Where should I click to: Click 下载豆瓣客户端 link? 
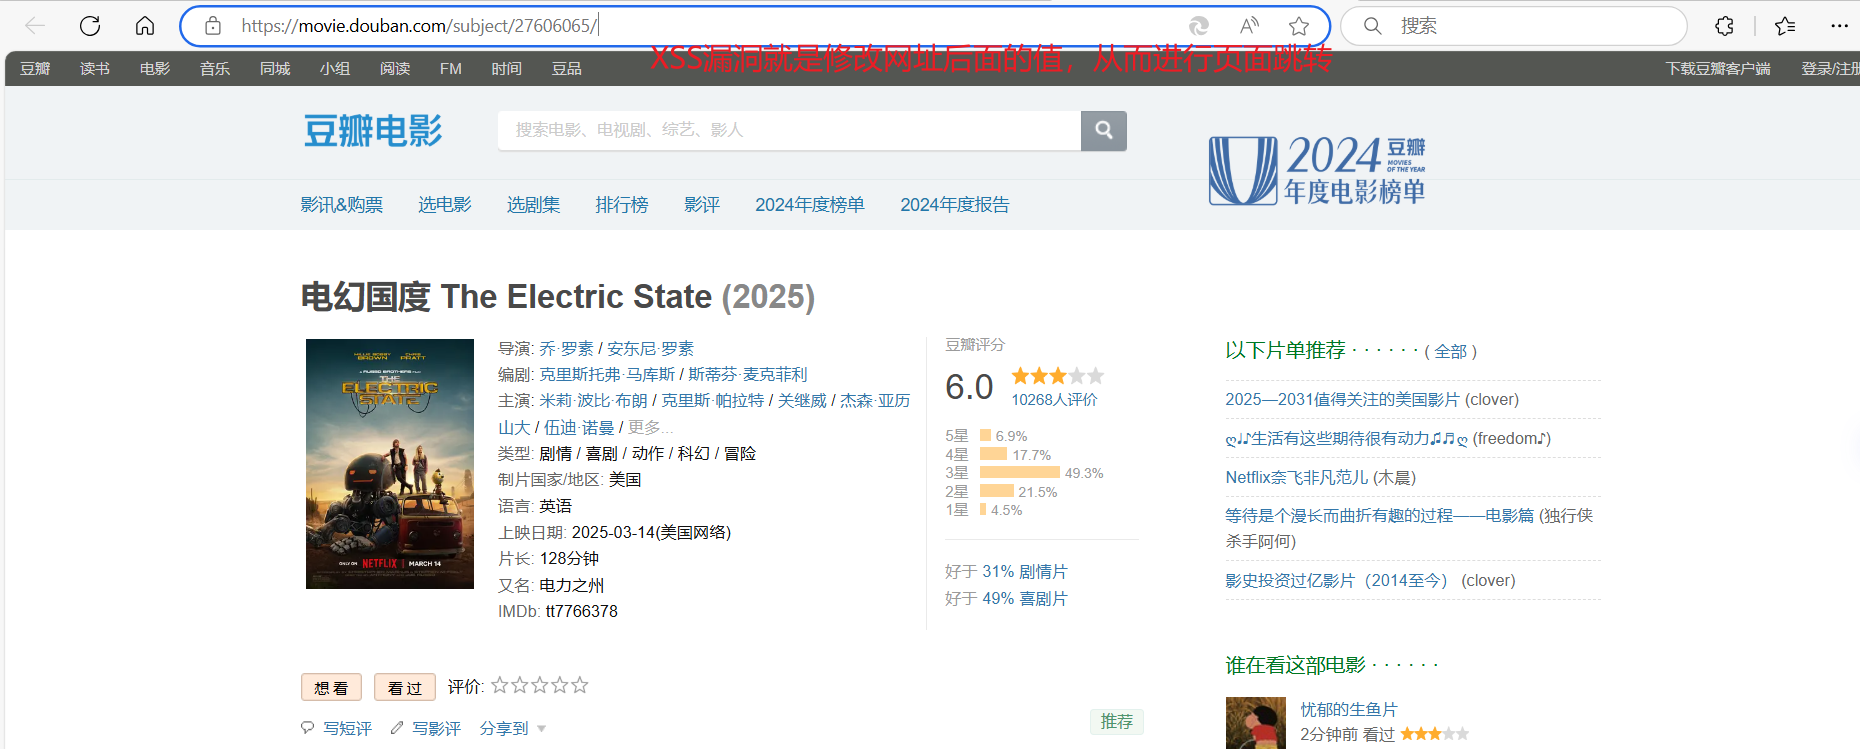[x=1718, y=69]
